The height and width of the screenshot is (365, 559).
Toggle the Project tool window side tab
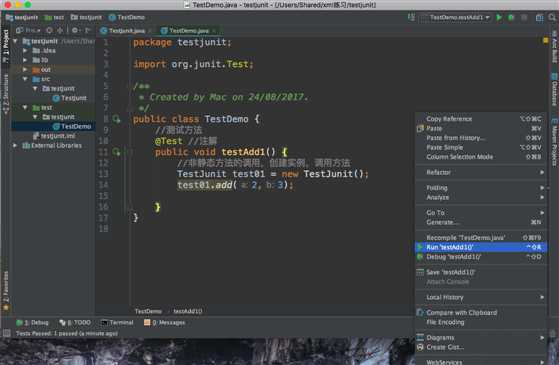pos(5,46)
